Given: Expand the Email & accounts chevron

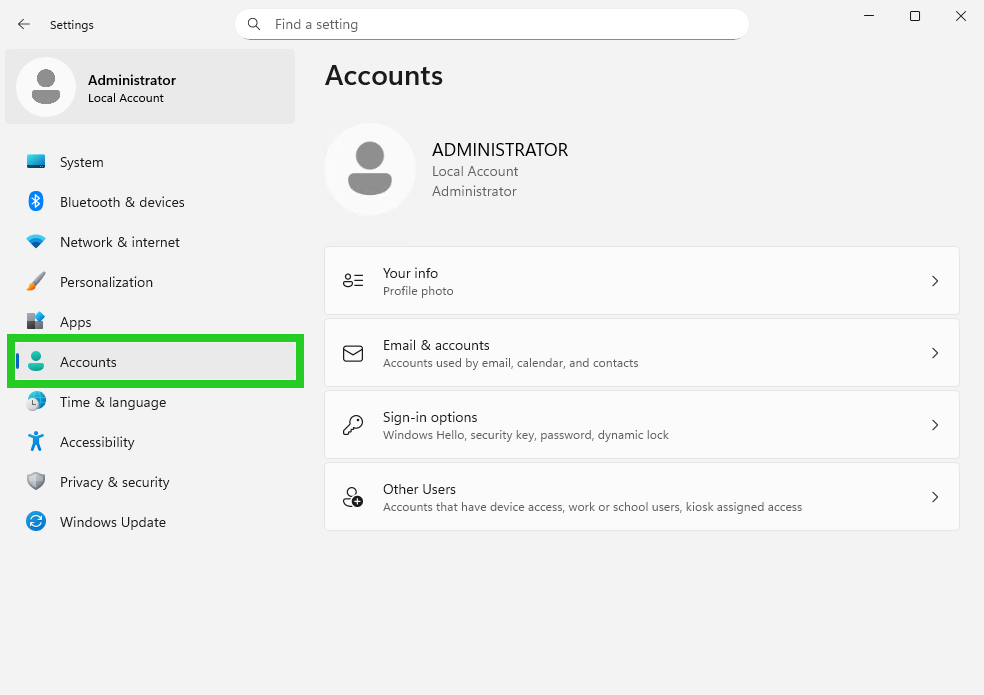Looking at the screenshot, I should pos(935,353).
